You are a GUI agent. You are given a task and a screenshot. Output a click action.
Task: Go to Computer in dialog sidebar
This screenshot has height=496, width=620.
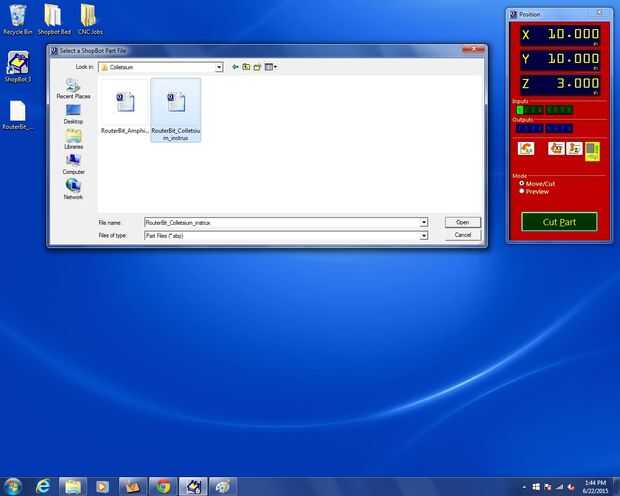pos(74,164)
